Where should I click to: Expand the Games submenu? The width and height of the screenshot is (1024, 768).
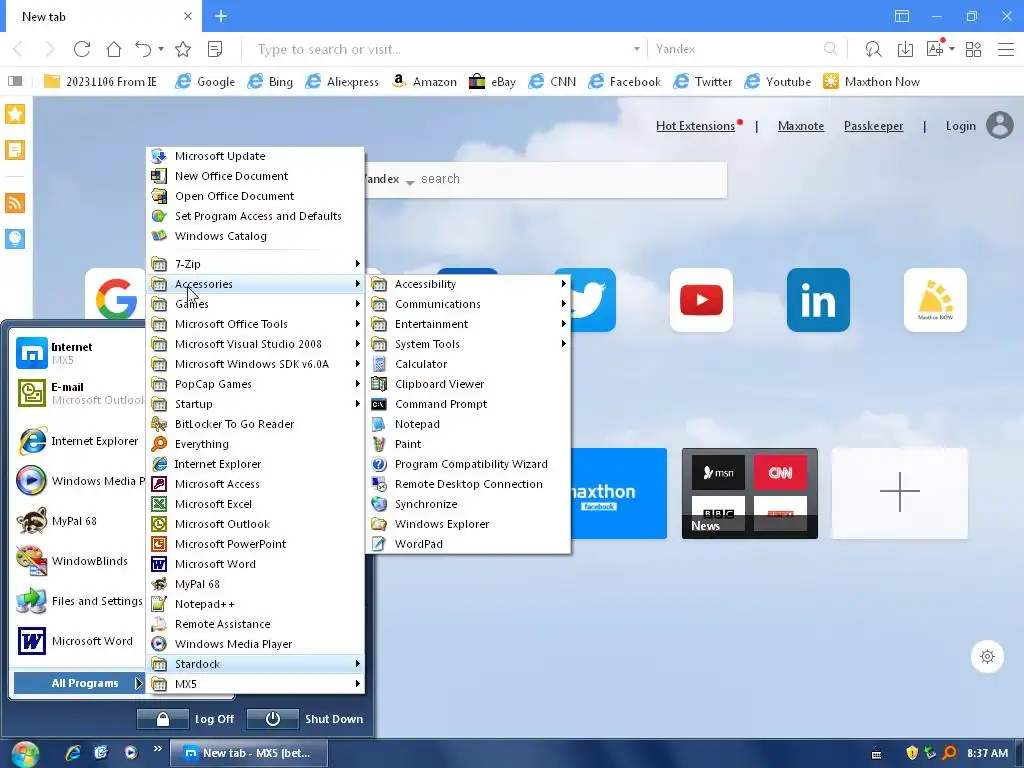(255, 304)
